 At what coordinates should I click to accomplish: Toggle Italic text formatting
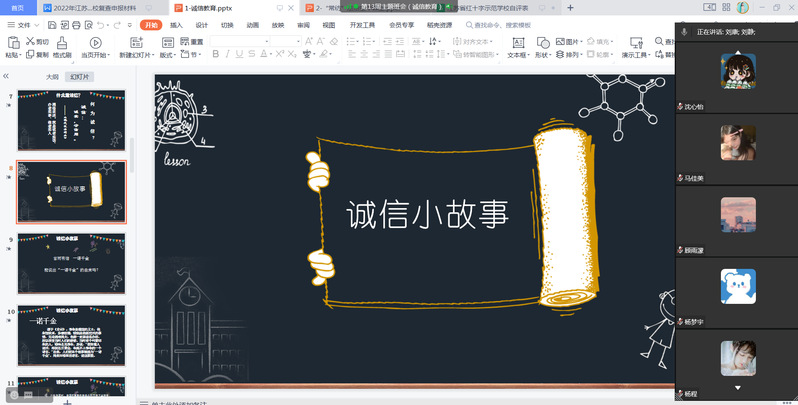(227, 55)
